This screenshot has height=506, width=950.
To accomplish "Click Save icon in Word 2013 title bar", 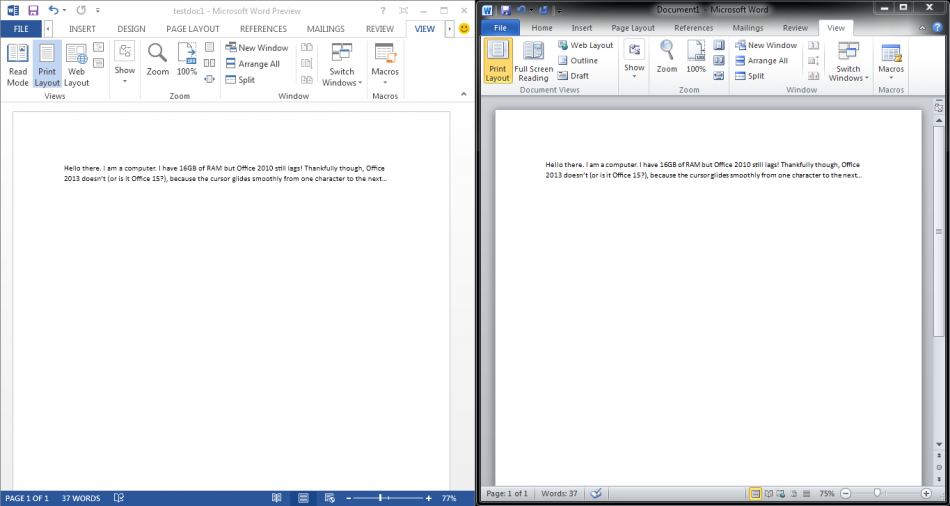I will point(33,10).
